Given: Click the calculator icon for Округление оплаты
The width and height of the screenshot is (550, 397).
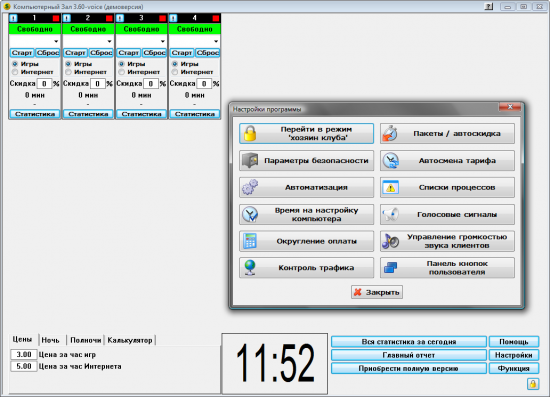Looking at the screenshot, I should tap(250, 241).
